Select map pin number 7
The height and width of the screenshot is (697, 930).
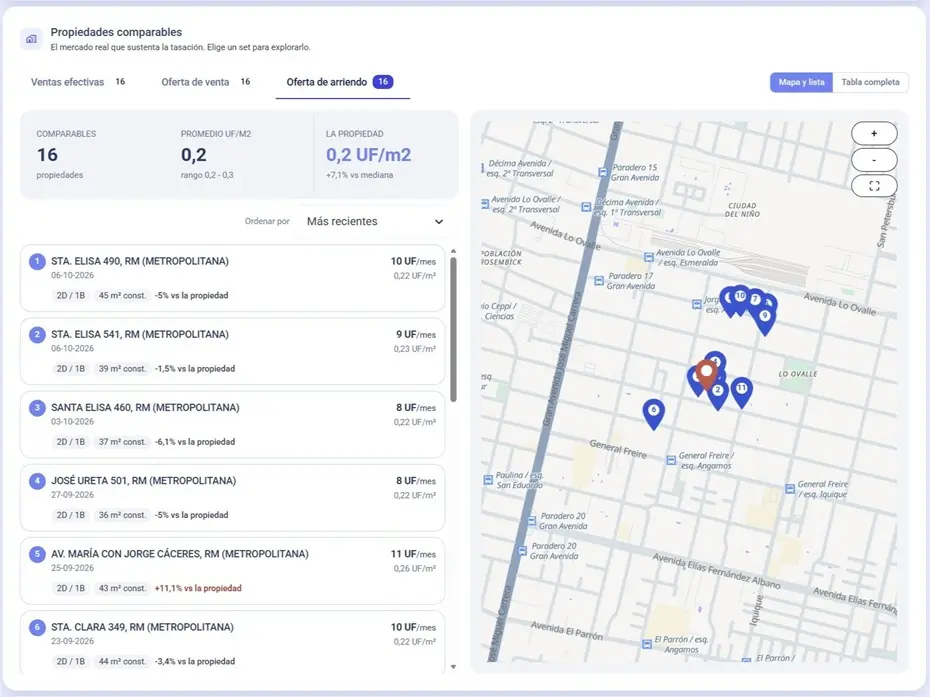pos(754,301)
